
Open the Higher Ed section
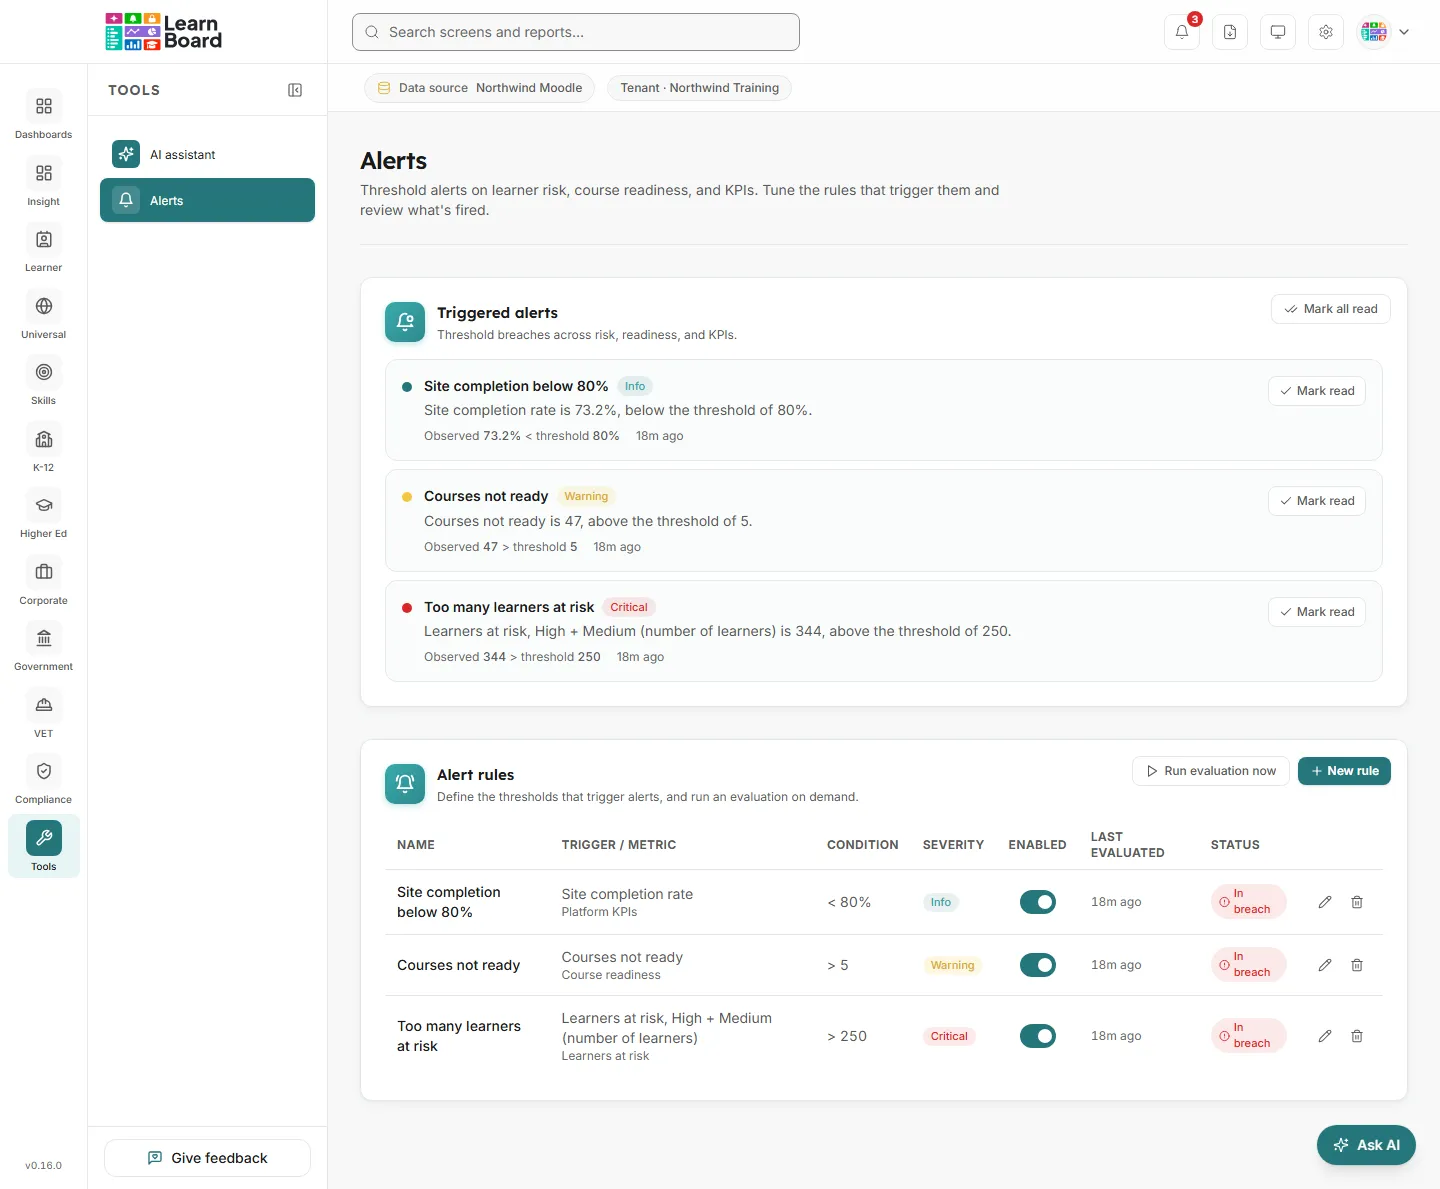44,514
